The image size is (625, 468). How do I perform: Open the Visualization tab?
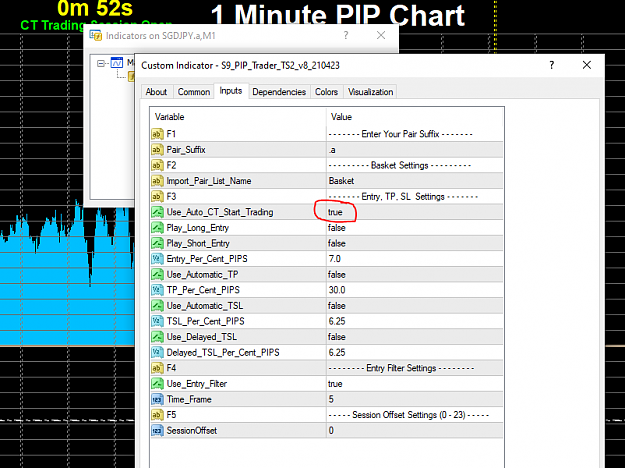pyautogui.click(x=371, y=92)
